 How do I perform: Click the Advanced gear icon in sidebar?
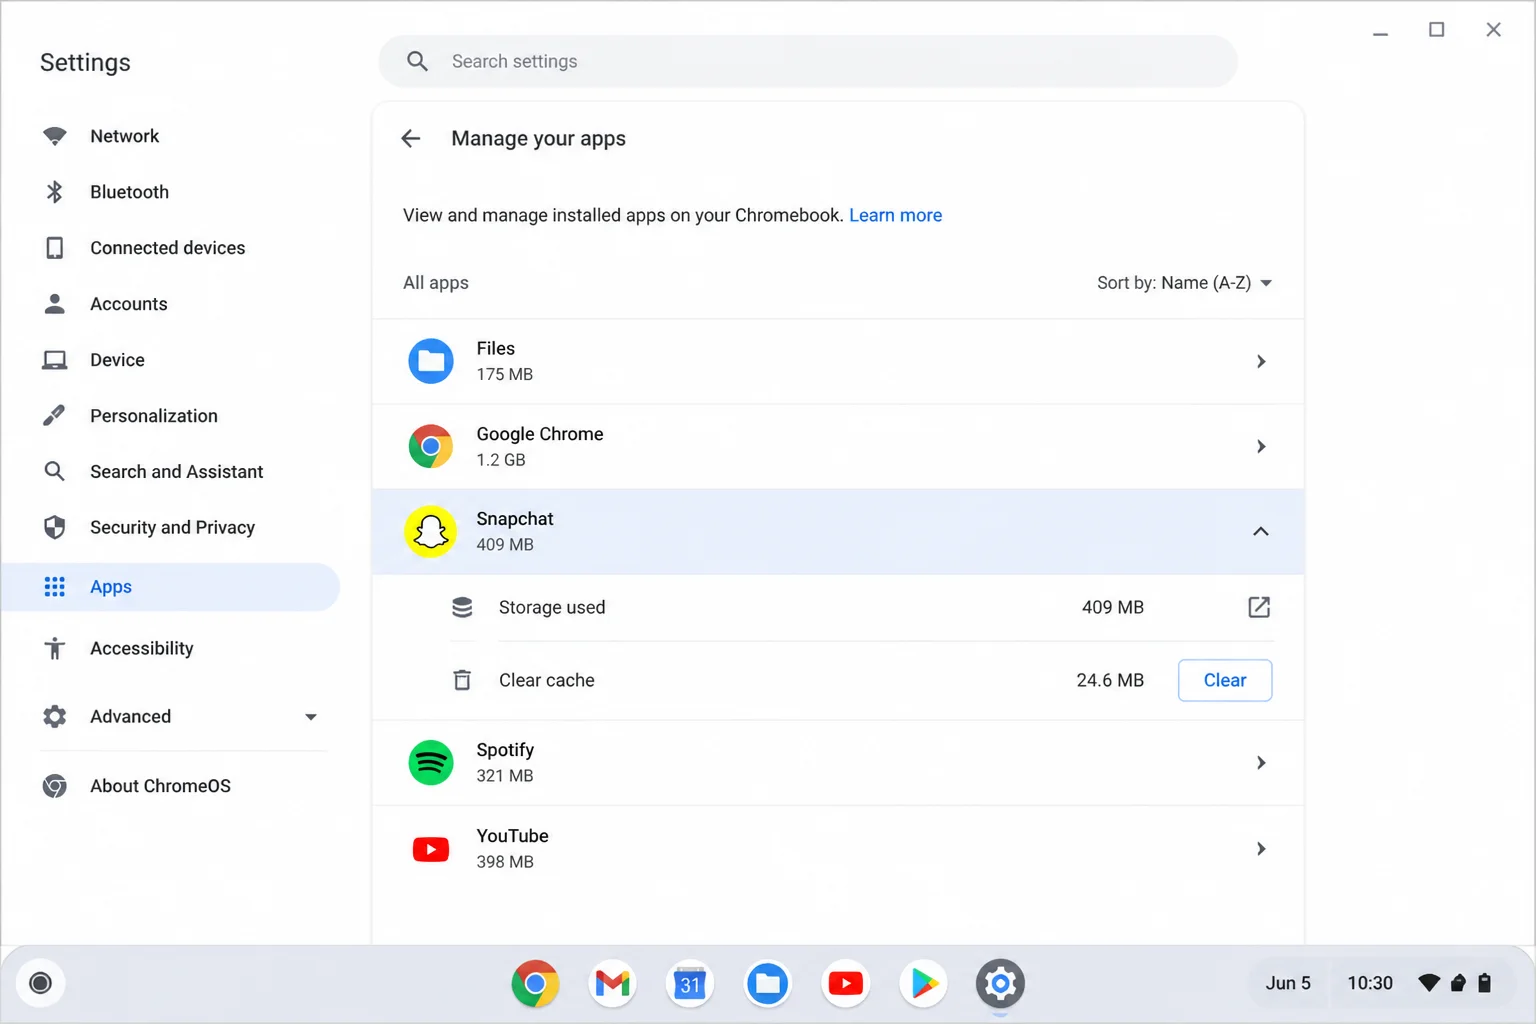pyautogui.click(x=55, y=716)
